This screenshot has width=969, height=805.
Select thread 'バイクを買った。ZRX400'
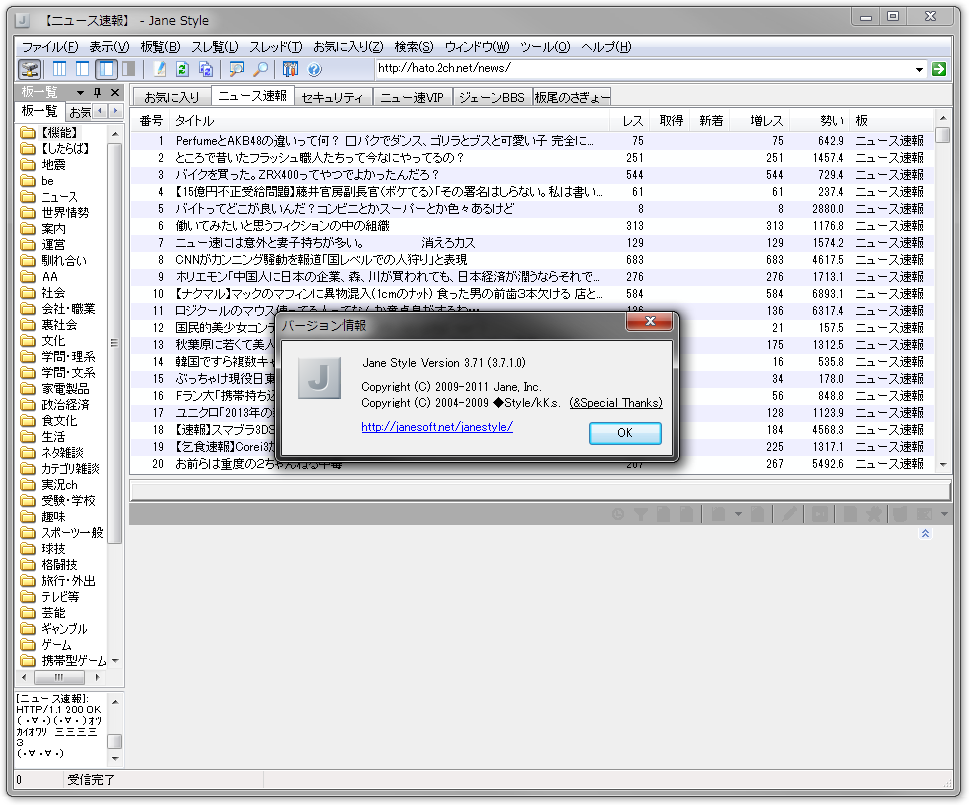(531, 175)
